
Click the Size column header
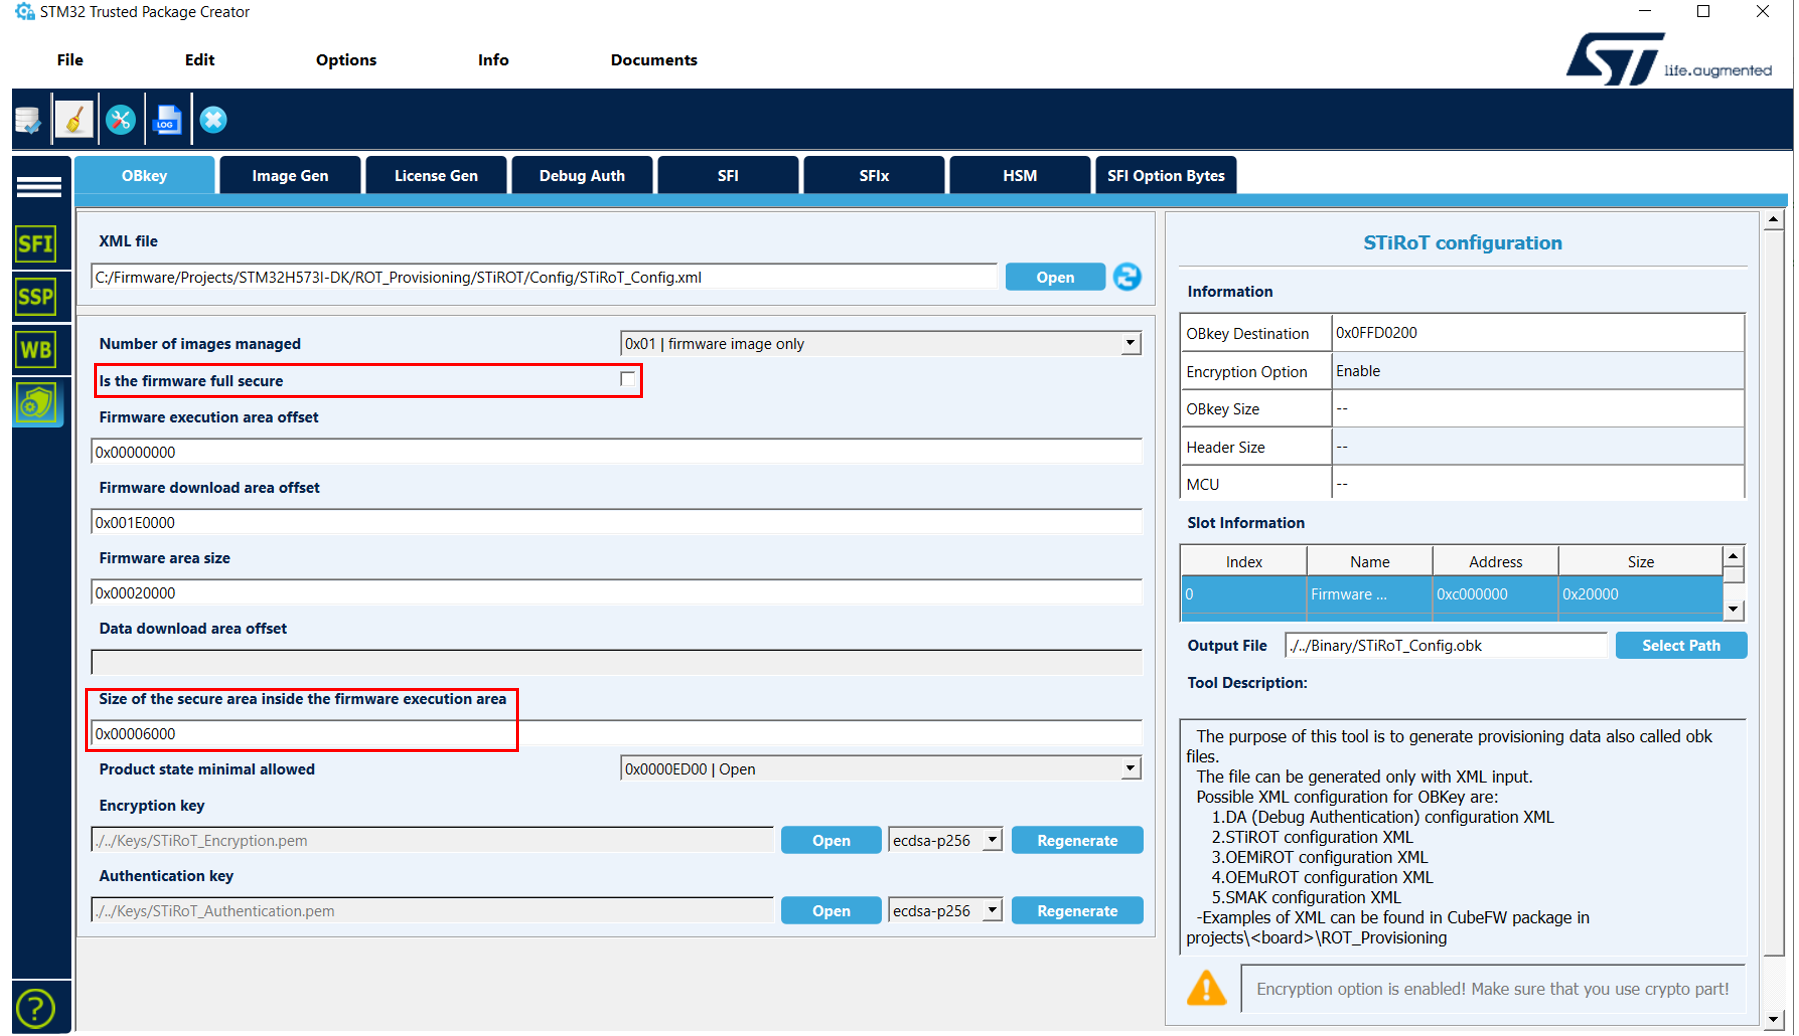(1640, 562)
